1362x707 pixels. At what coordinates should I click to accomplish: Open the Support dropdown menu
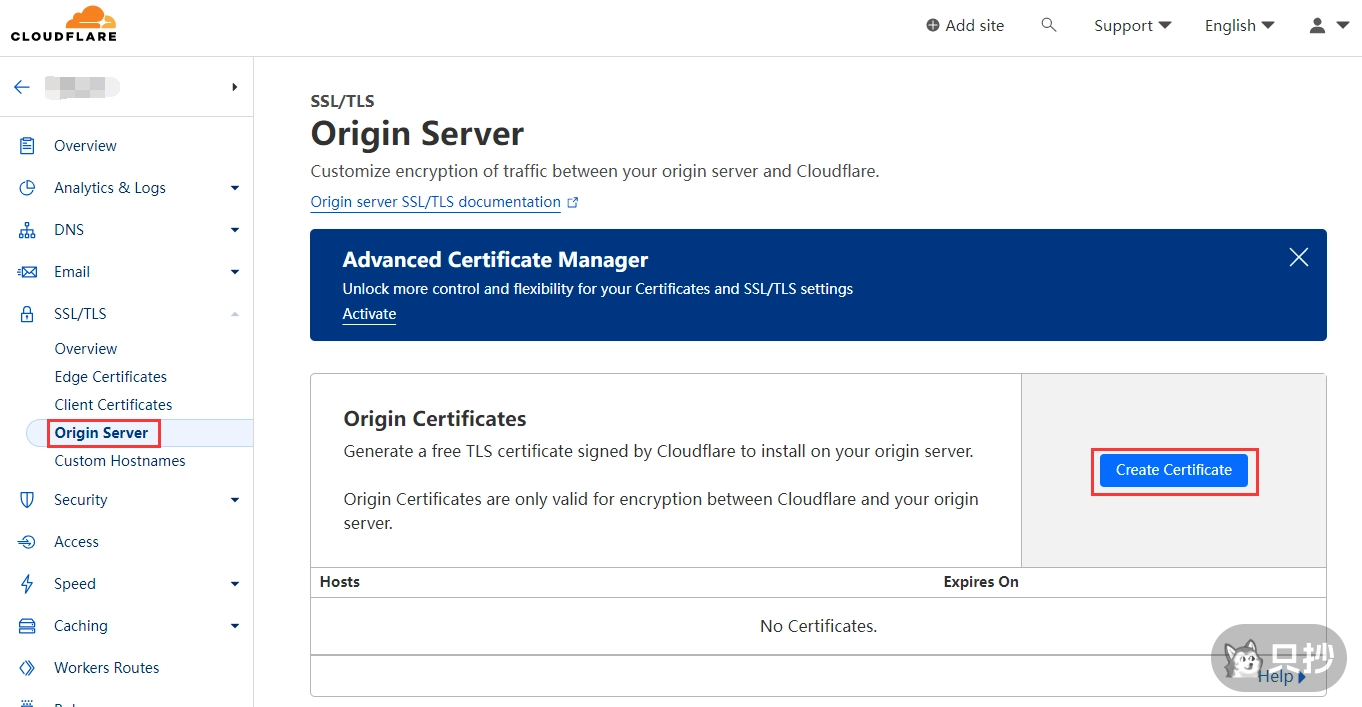(1132, 26)
